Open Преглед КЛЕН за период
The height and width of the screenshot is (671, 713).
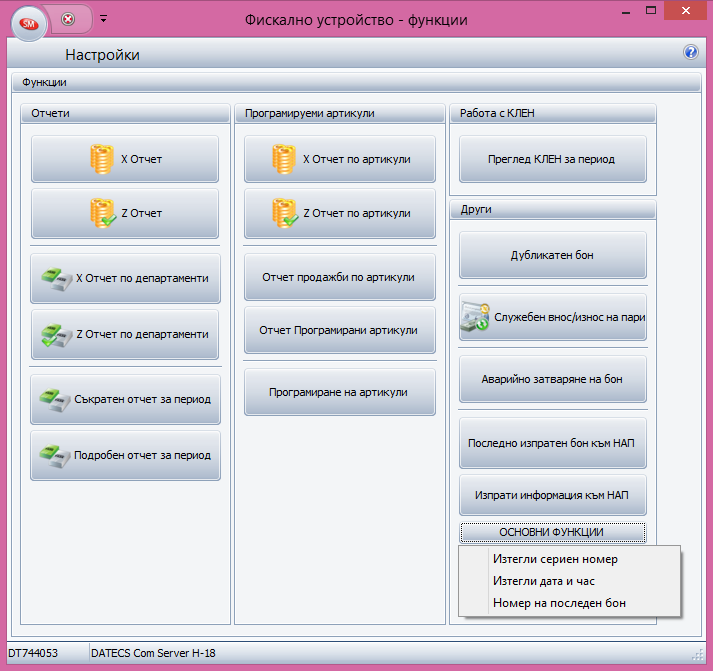(552, 159)
